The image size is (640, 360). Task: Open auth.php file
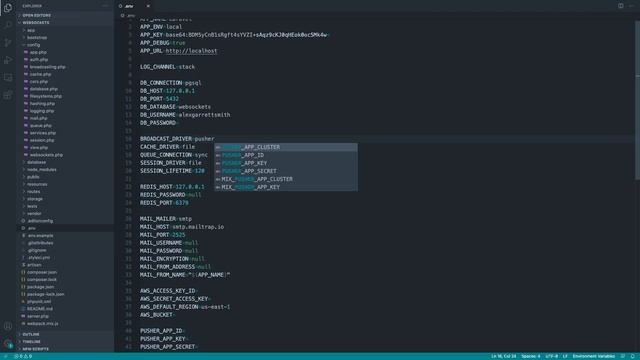65,59
